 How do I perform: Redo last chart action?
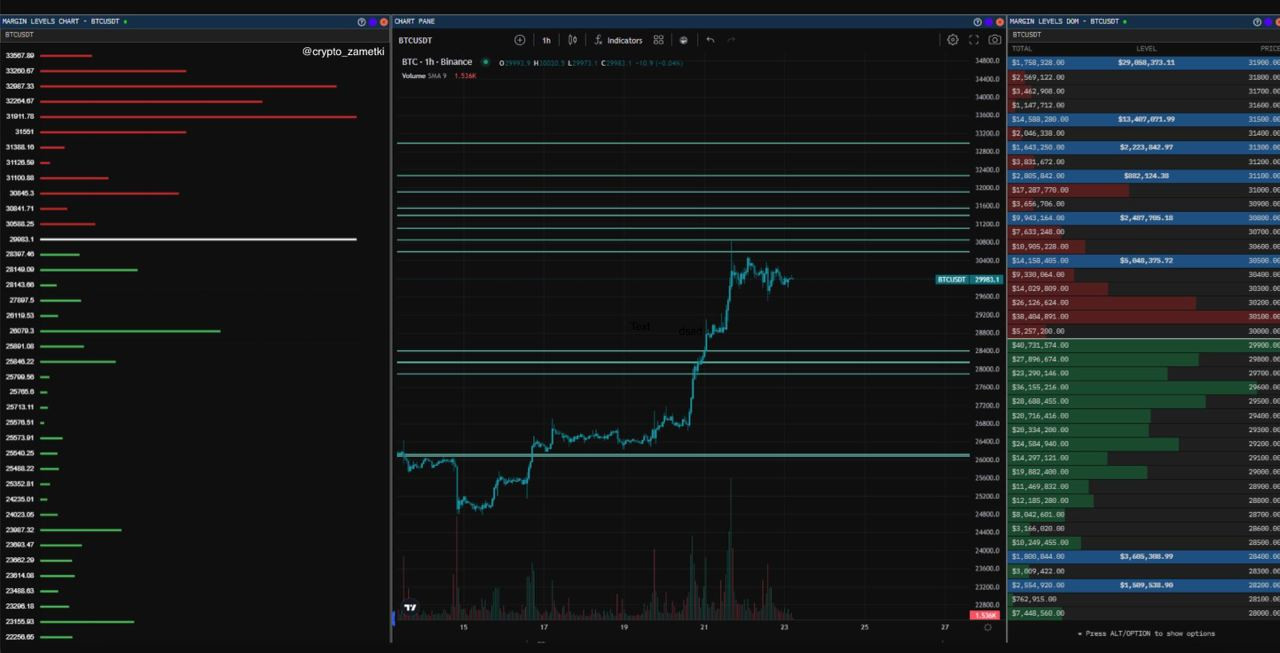[x=731, y=40]
